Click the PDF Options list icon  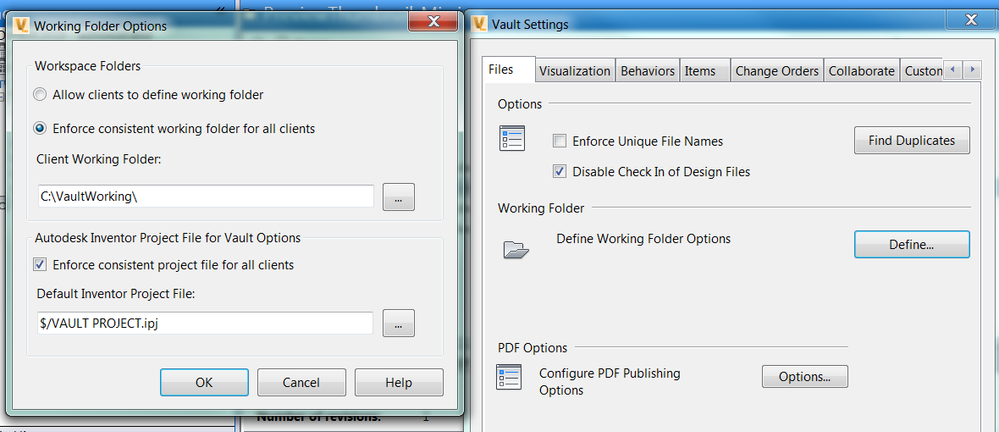pos(510,377)
